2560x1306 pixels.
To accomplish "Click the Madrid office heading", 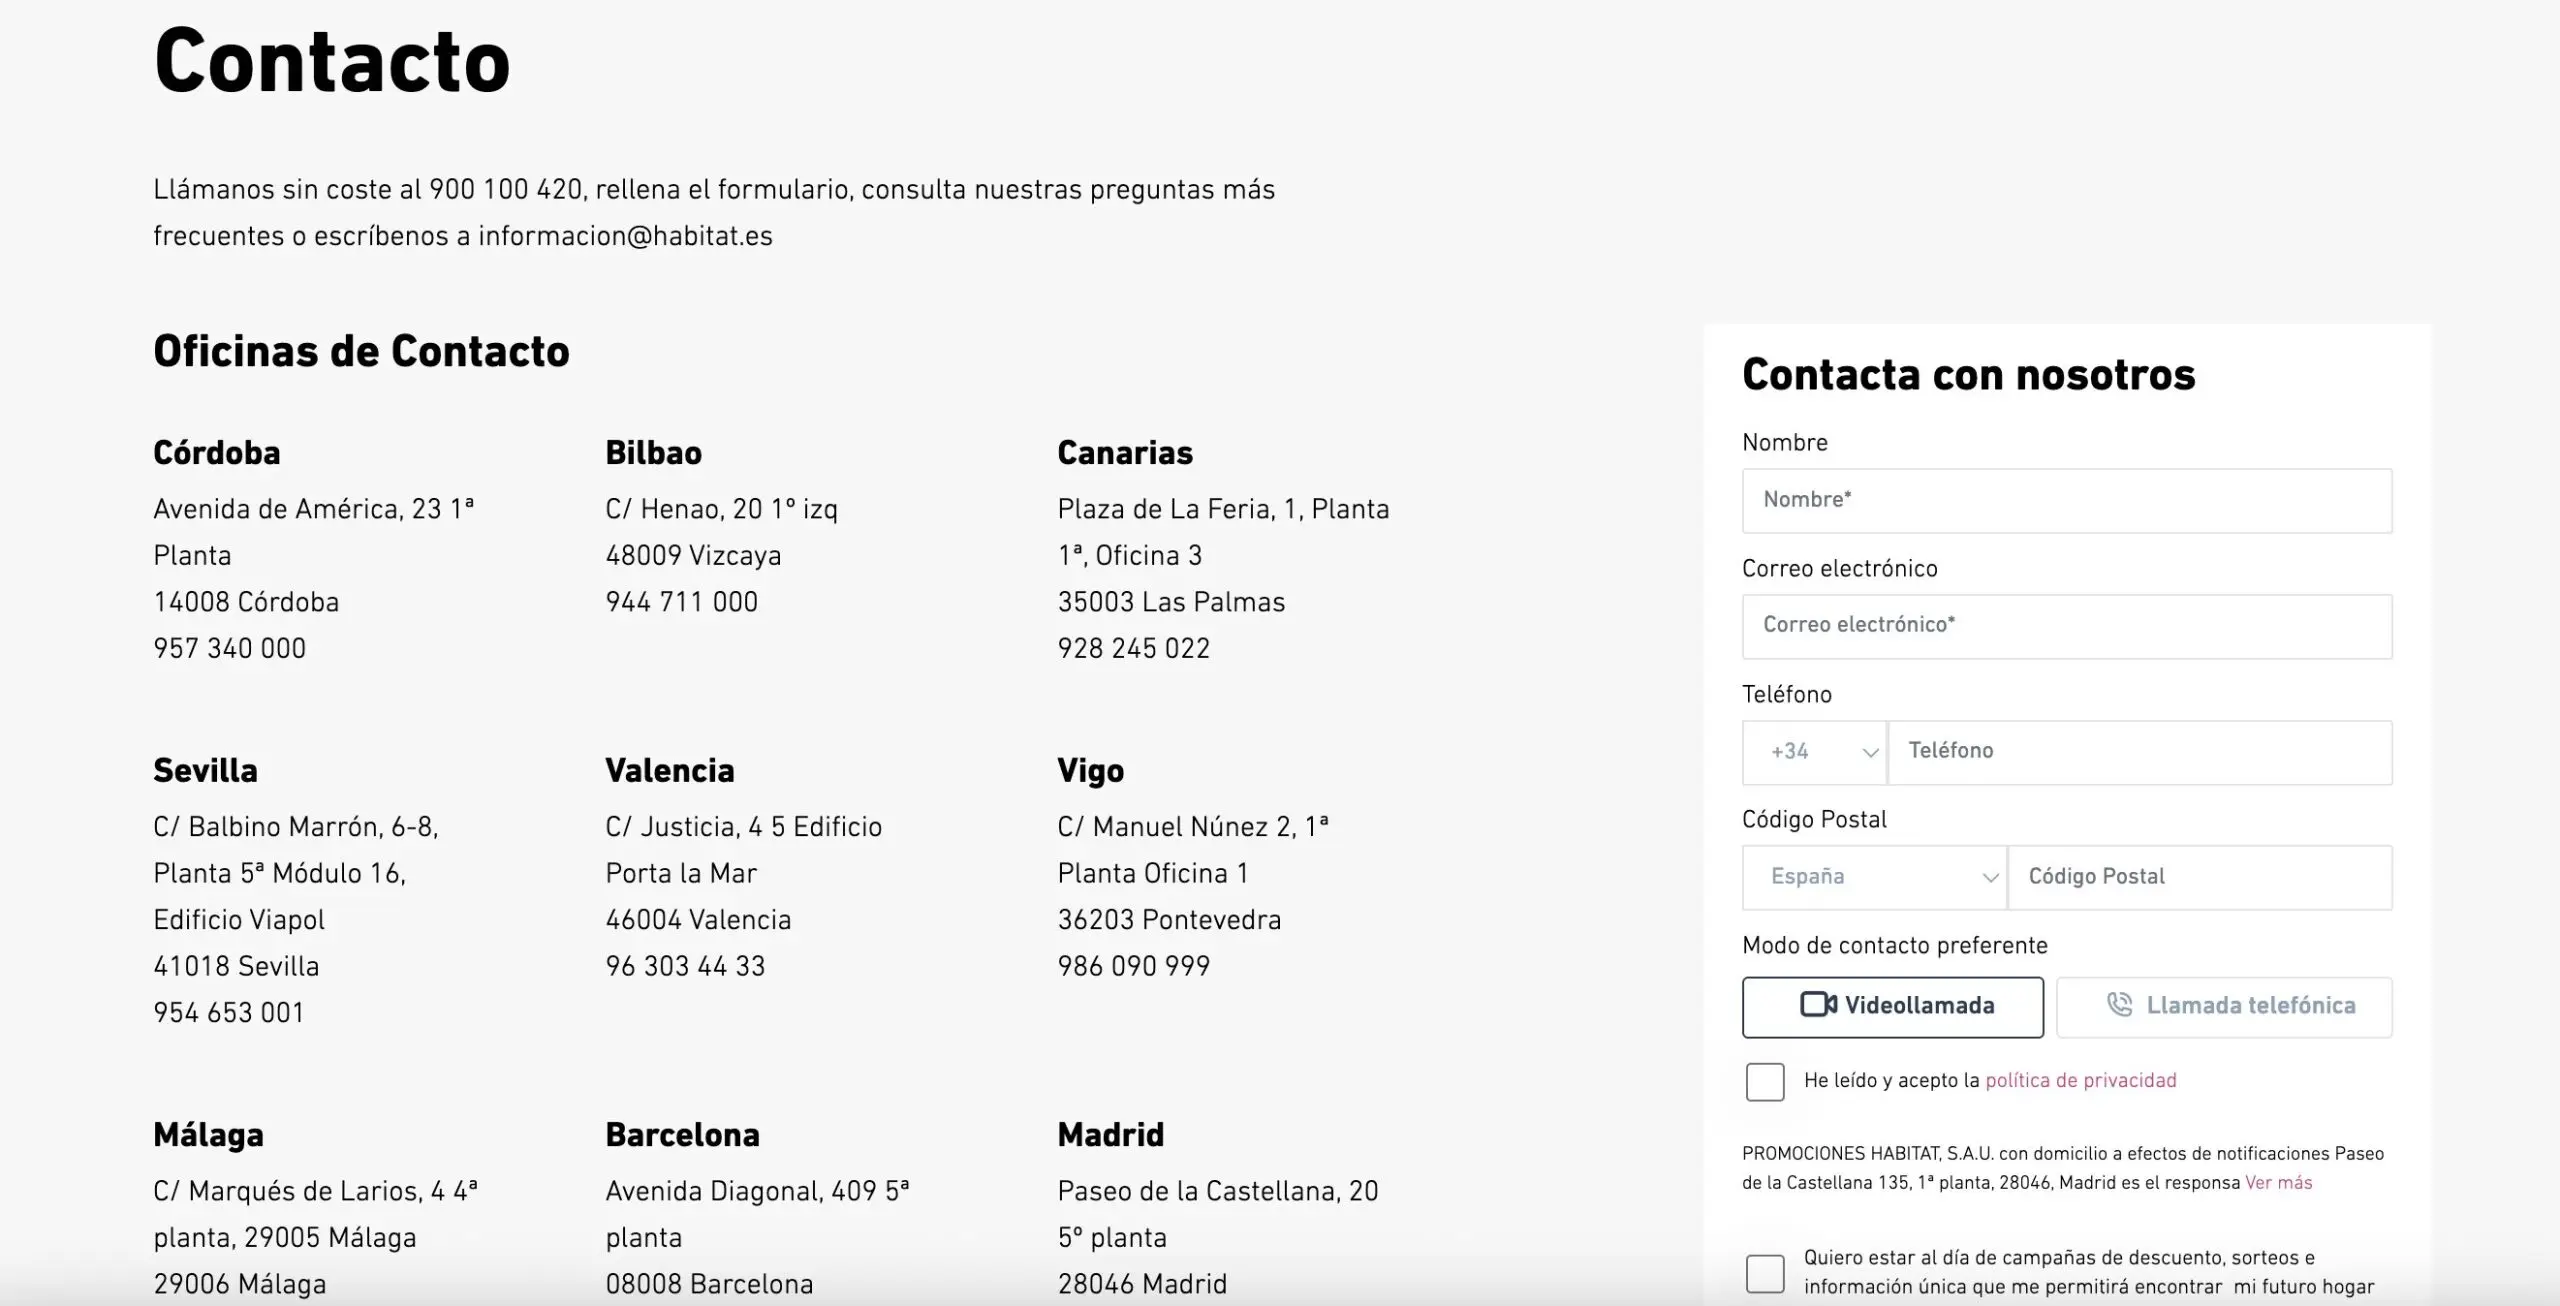I will 1110,1135.
